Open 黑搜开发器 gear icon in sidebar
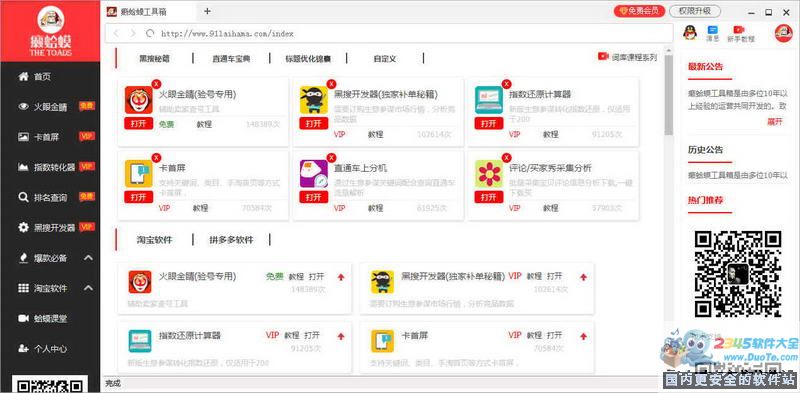Image resolution: width=800 pixels, height=393 pixels. [x=23, y=228]
